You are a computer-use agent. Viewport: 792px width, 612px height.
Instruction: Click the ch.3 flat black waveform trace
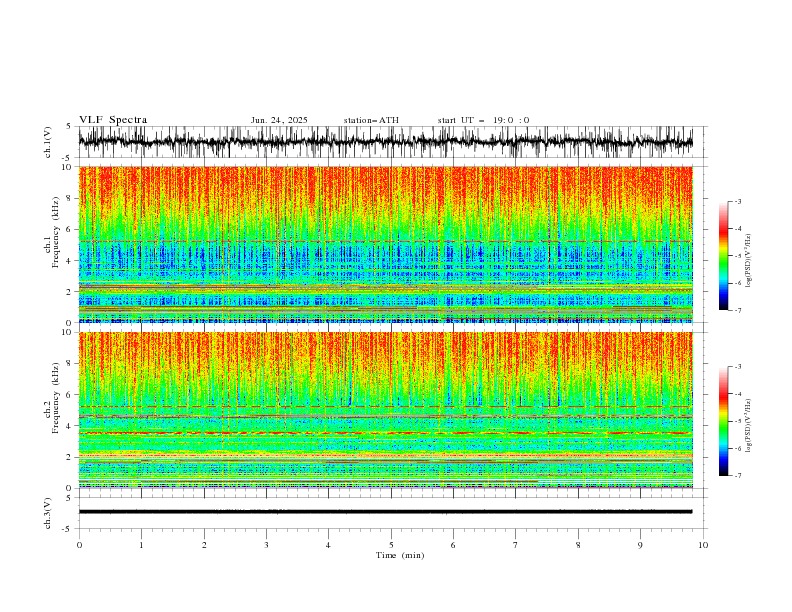click(x=385, y=512)
